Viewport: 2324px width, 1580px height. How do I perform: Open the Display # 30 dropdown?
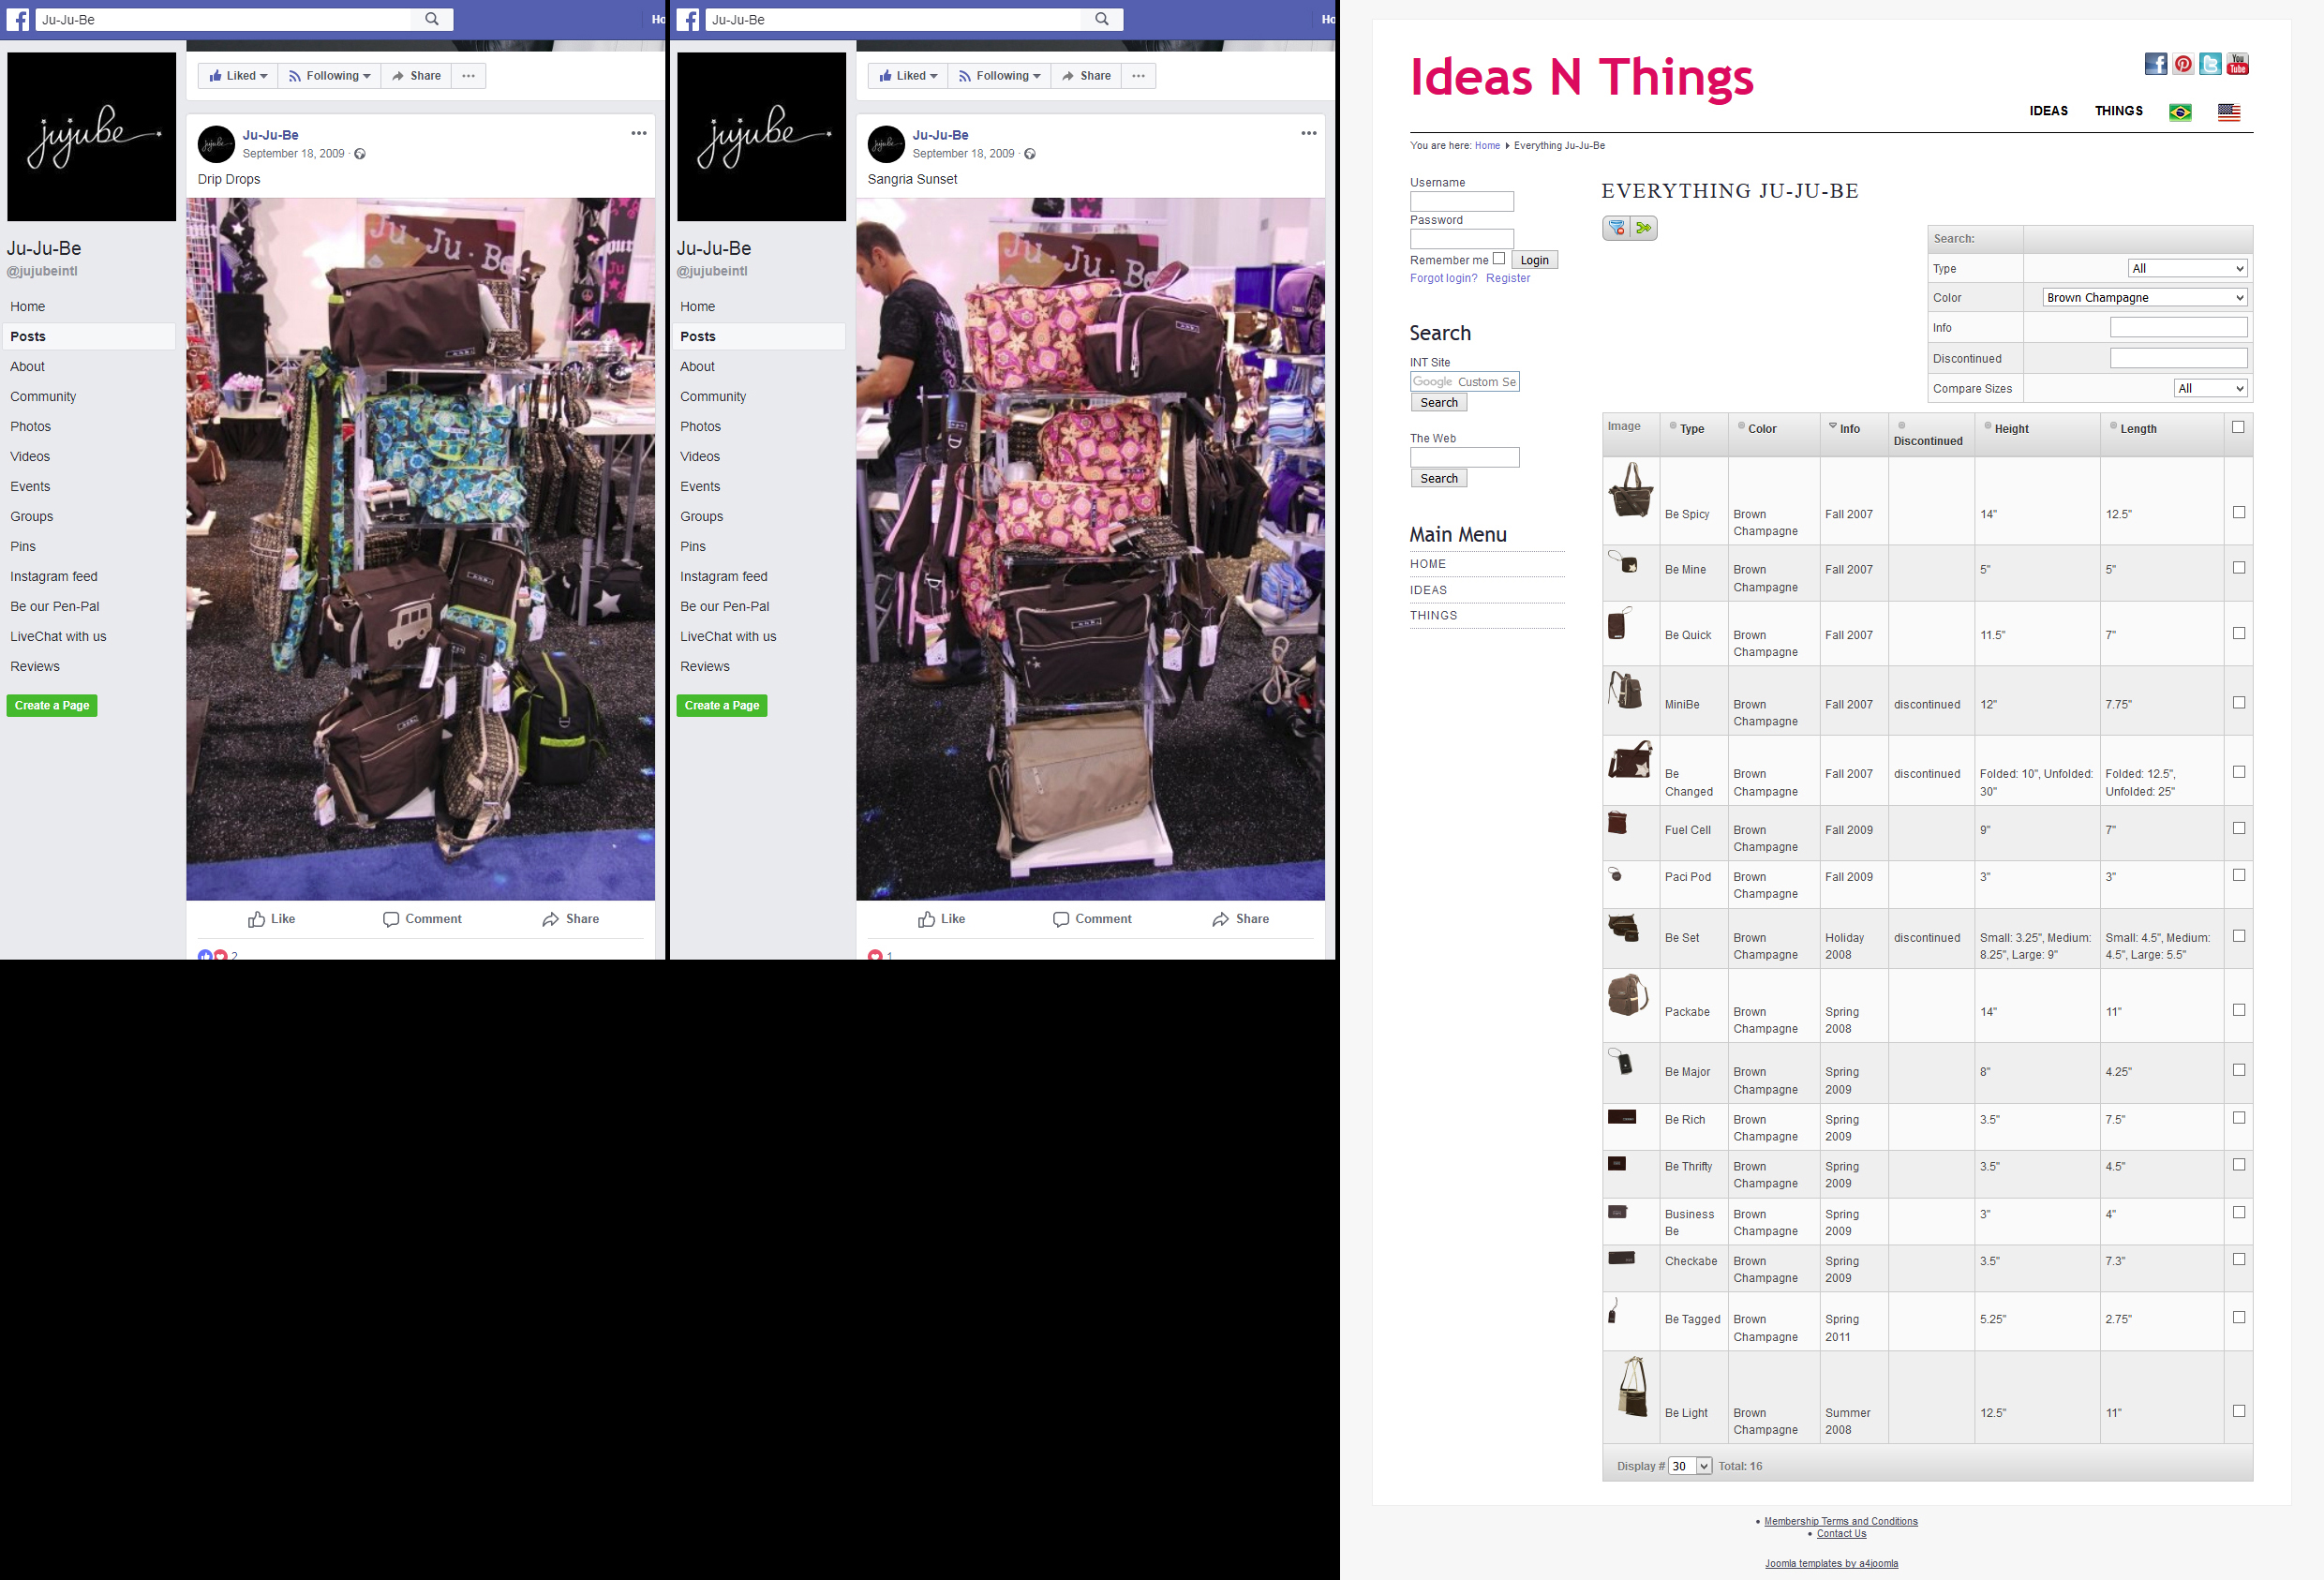click(x=1690, y=1466)
